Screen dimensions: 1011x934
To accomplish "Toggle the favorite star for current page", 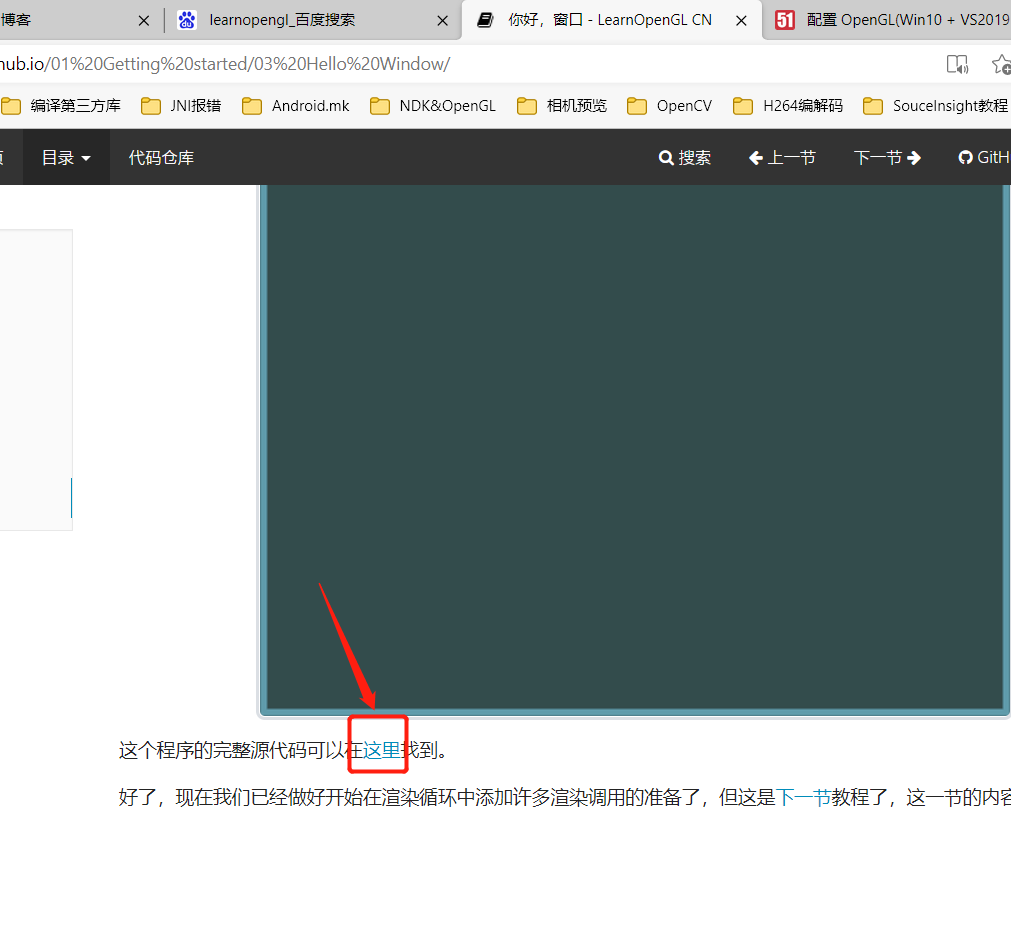I will (x=1001, y=63).
